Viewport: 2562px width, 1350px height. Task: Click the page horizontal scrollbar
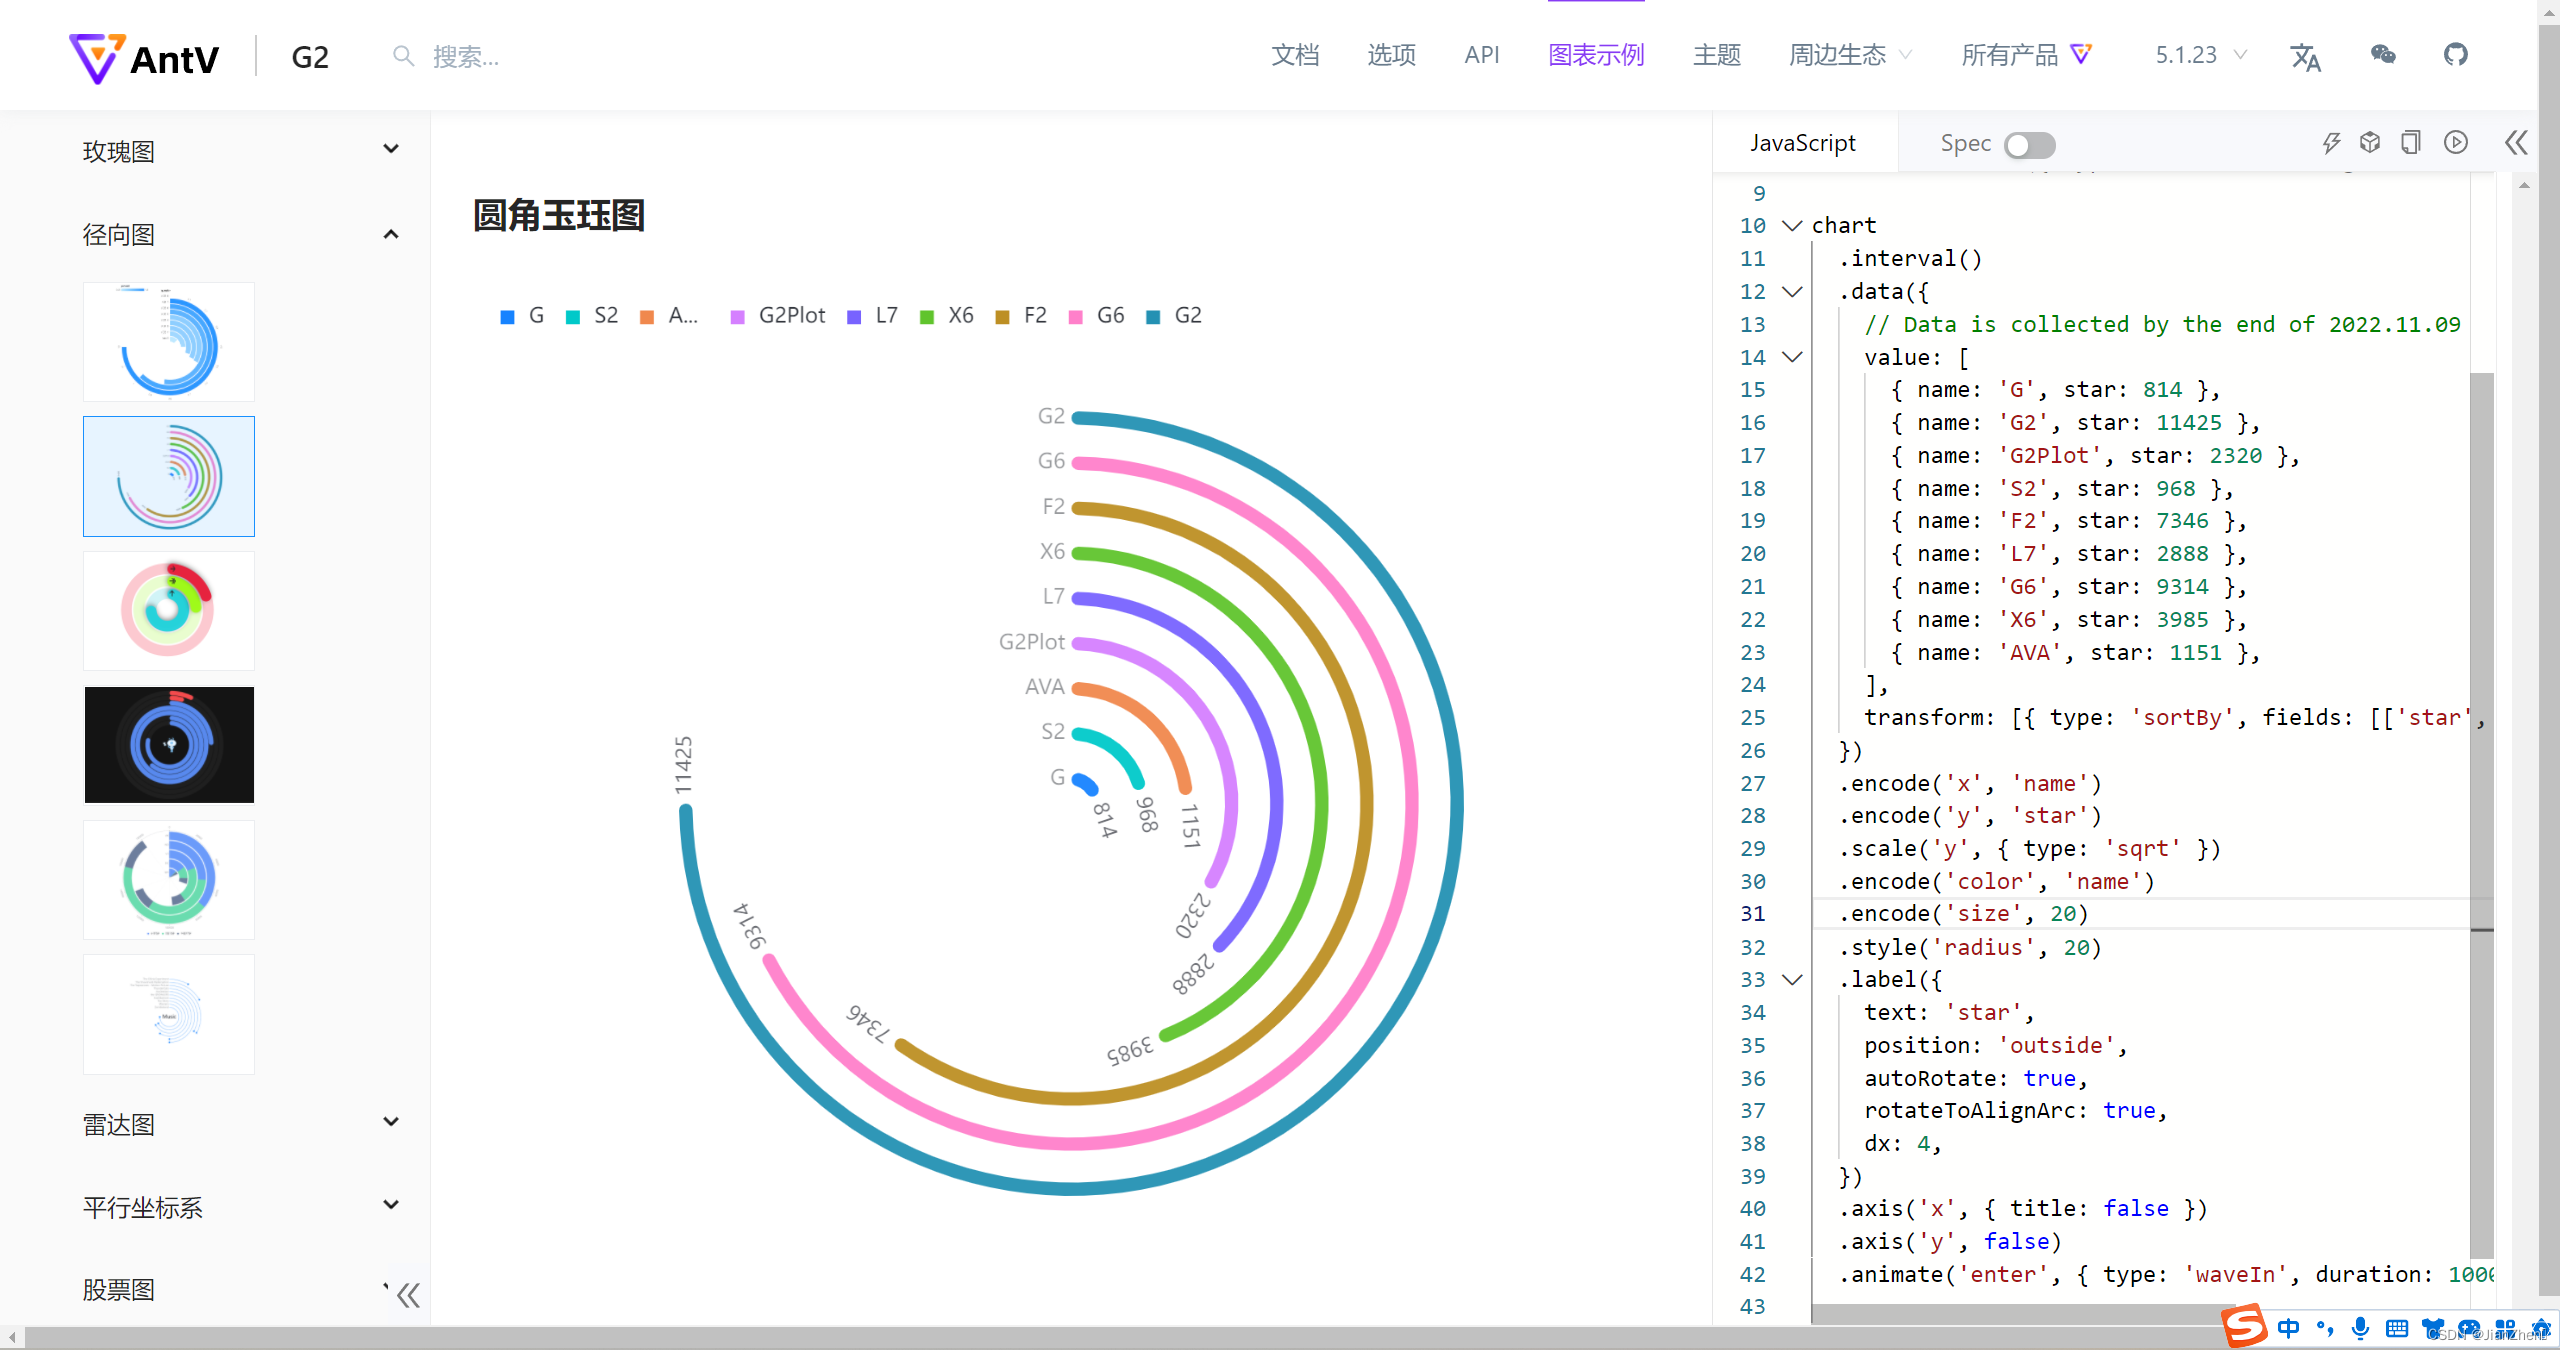pyautogui.click(x=1120, y=1338)
